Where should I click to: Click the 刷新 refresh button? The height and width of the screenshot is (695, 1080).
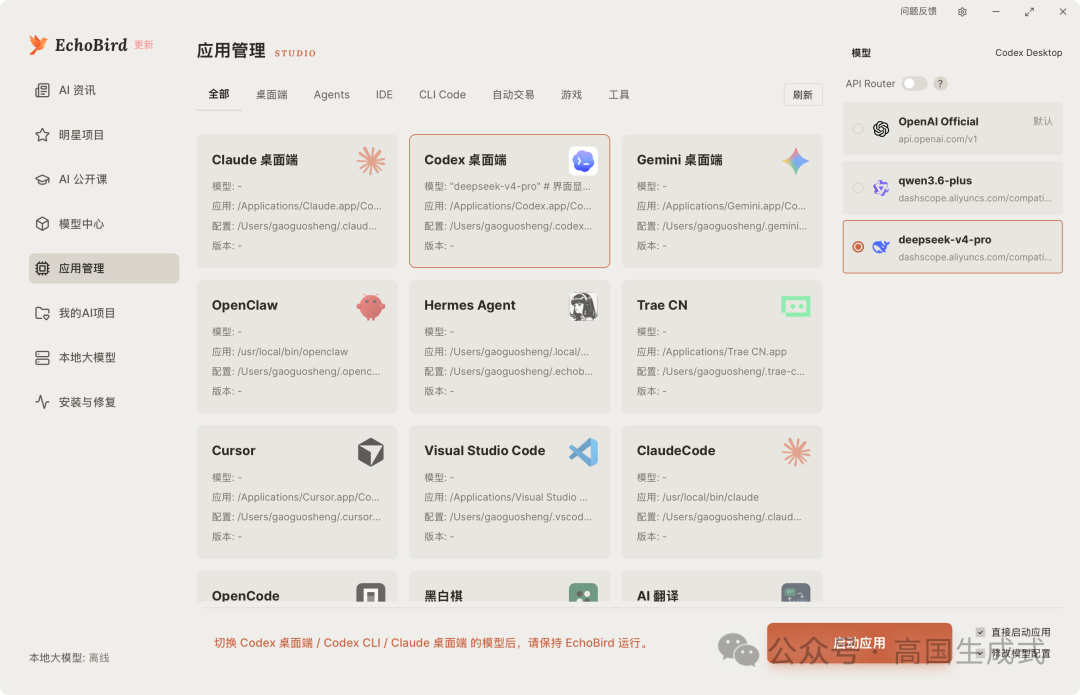803,95
